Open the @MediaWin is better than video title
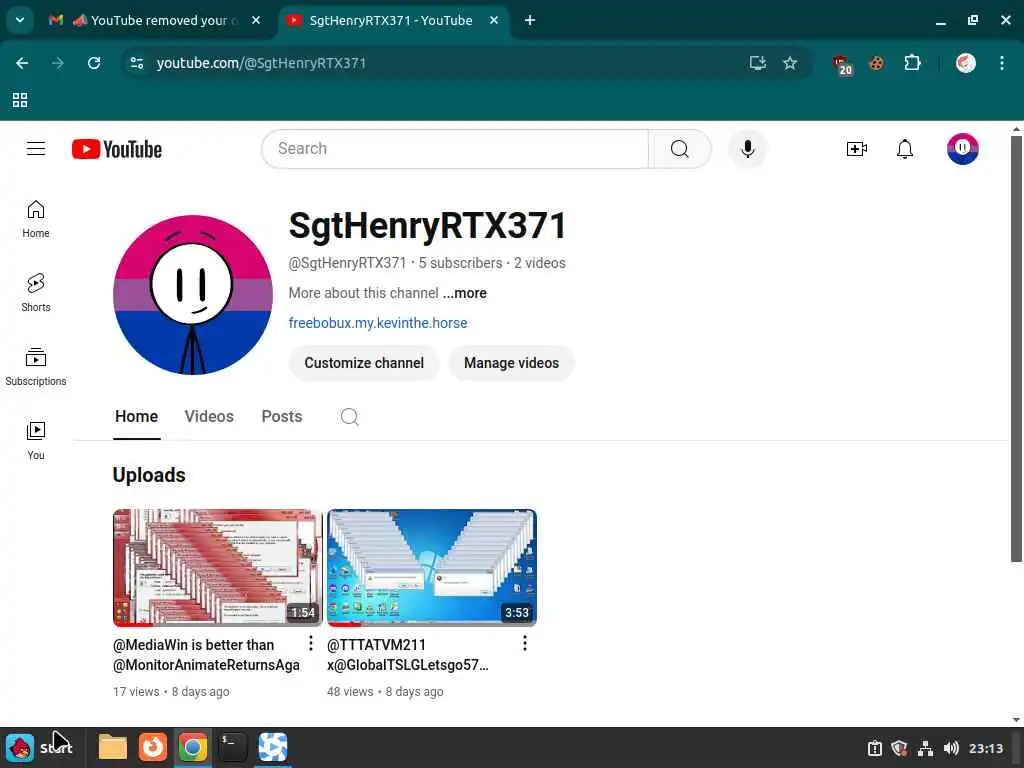This screenshot has height=768, width=1024. pyautogui.click(x=206, y=654)
